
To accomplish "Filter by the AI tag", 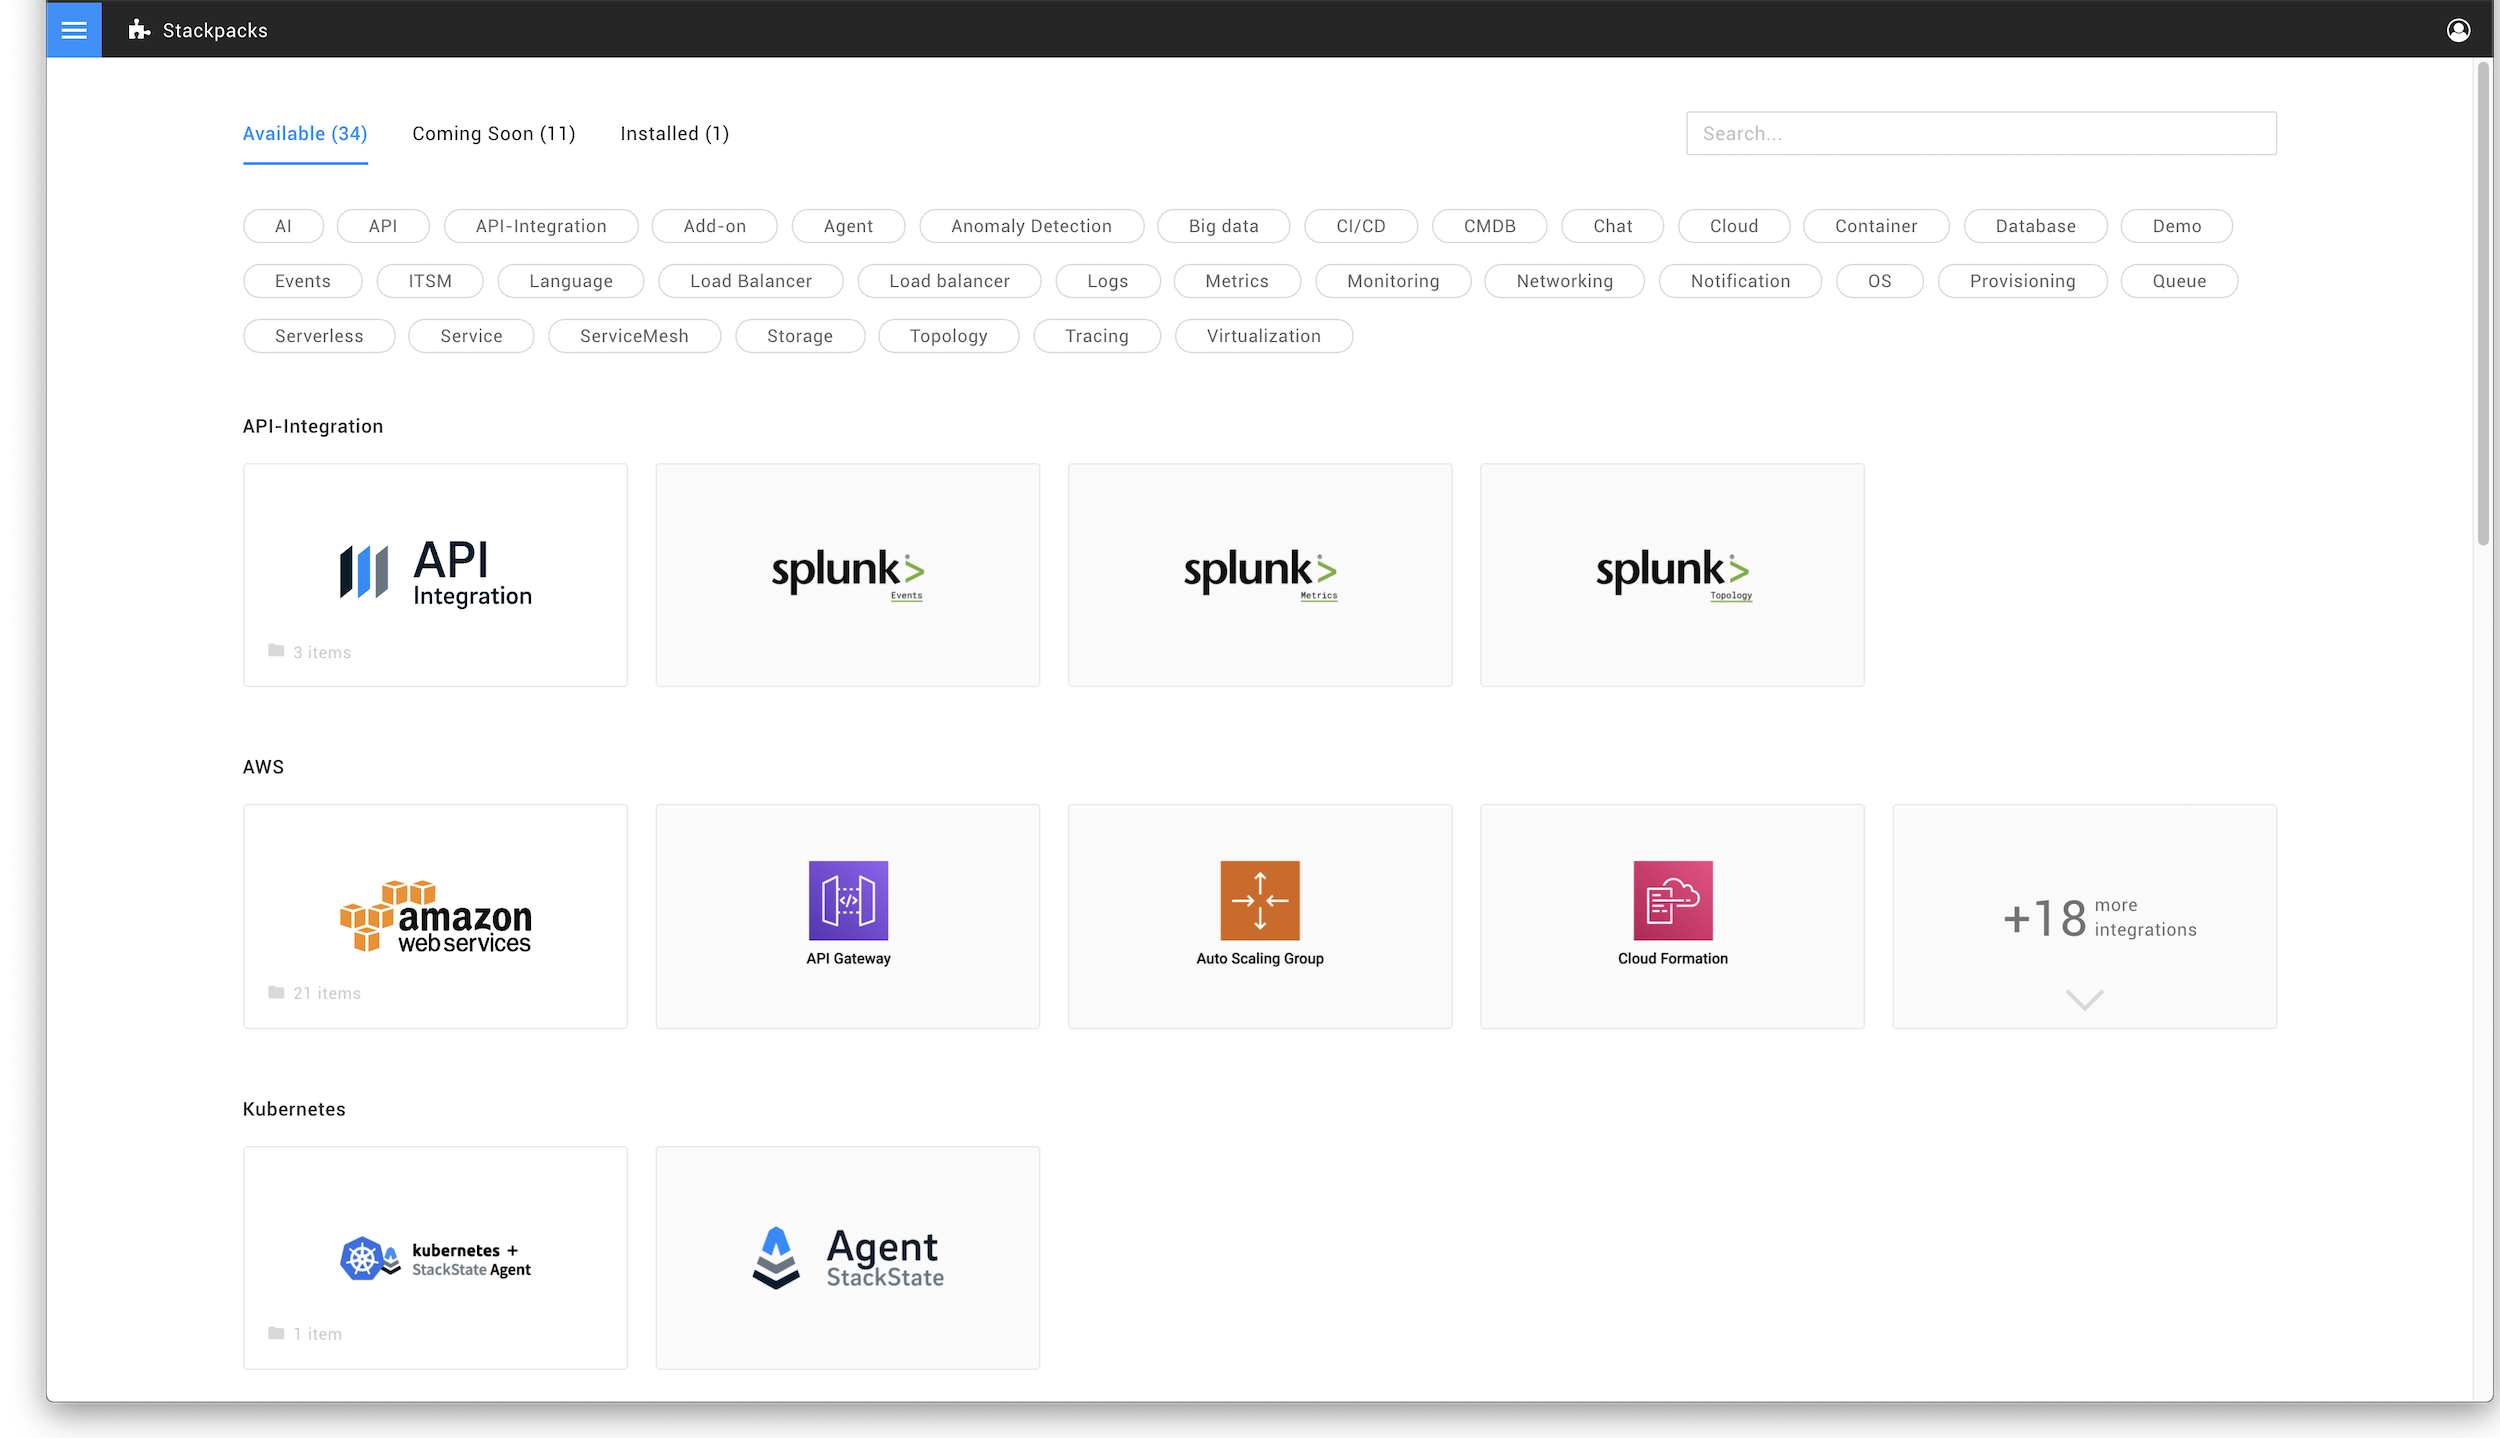I will [x=283, y=226].
